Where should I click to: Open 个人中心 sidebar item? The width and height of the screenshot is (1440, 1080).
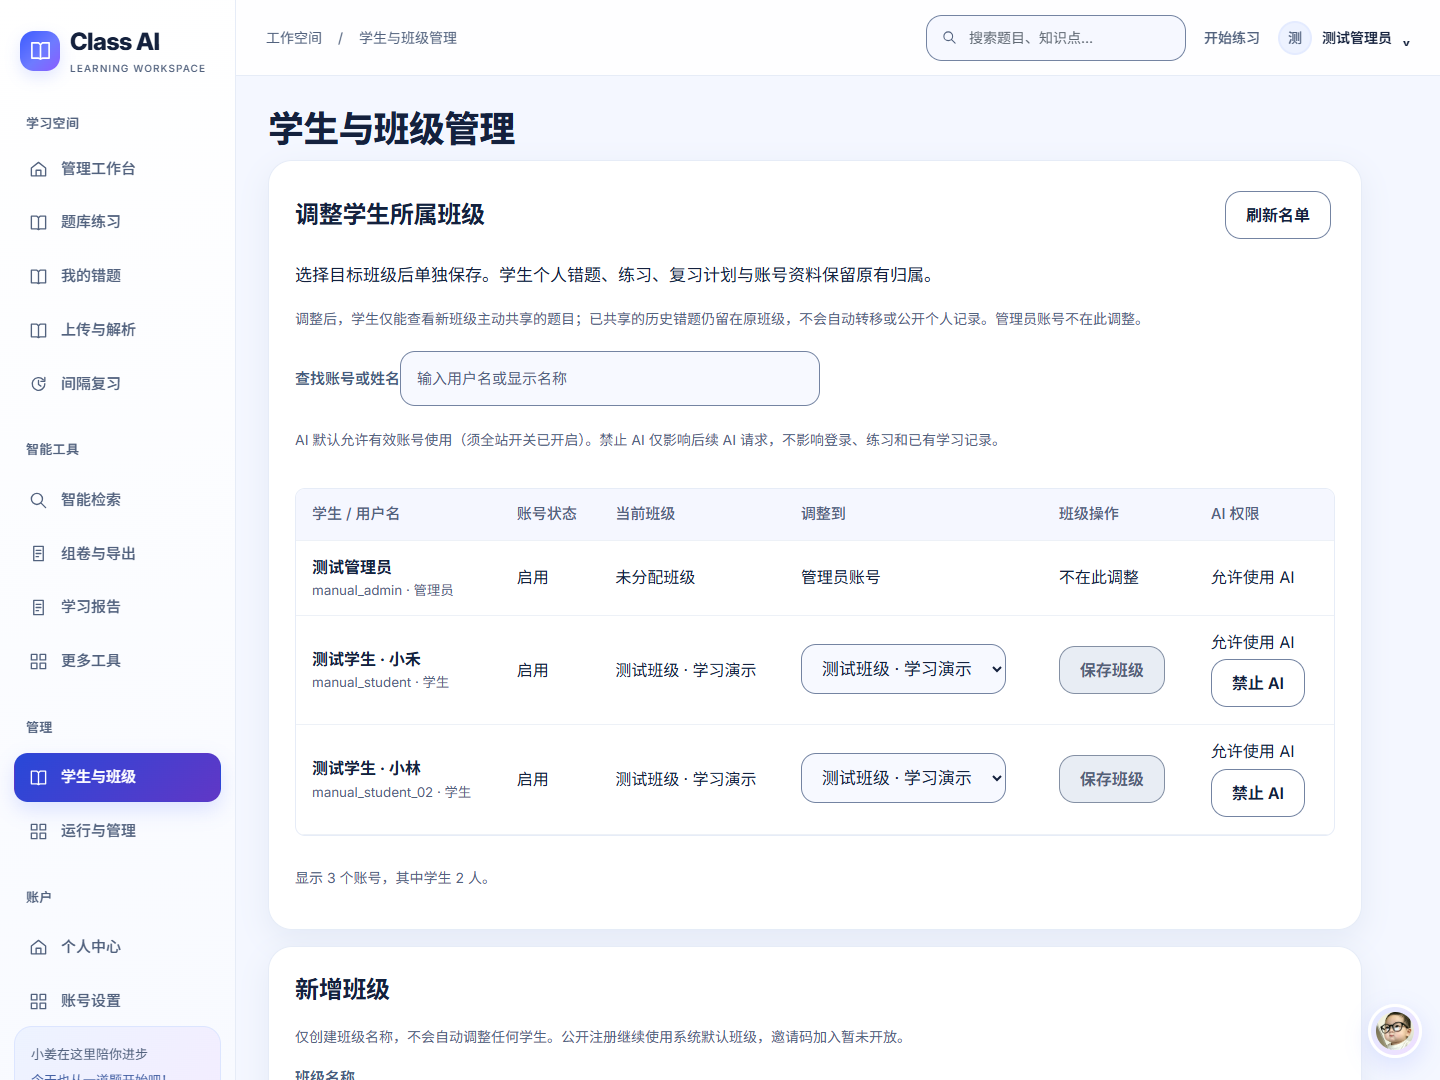pos(117,947)
